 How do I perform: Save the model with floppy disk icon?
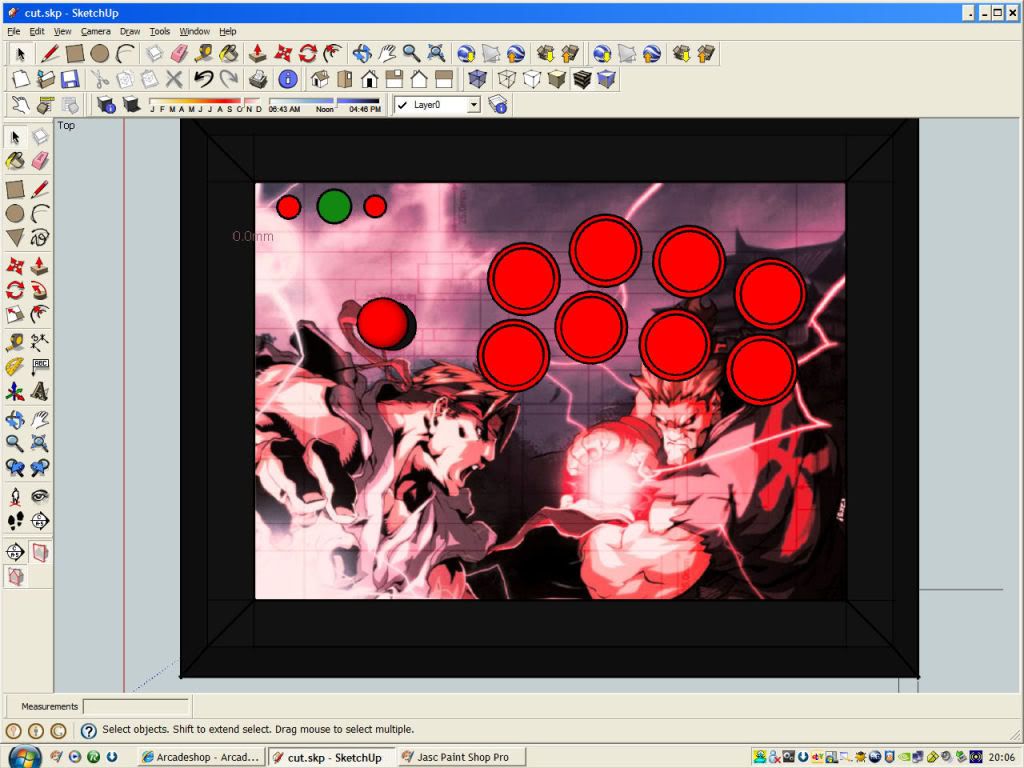point(70,79)
